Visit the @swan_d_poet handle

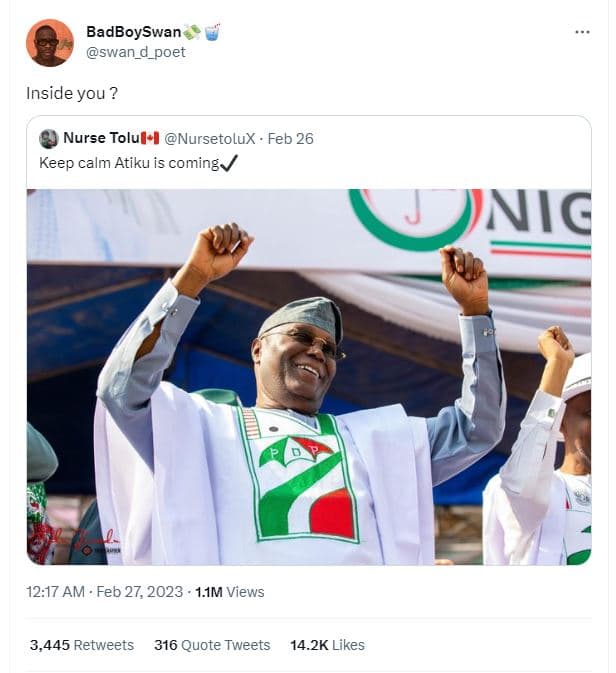coord(136,52)
